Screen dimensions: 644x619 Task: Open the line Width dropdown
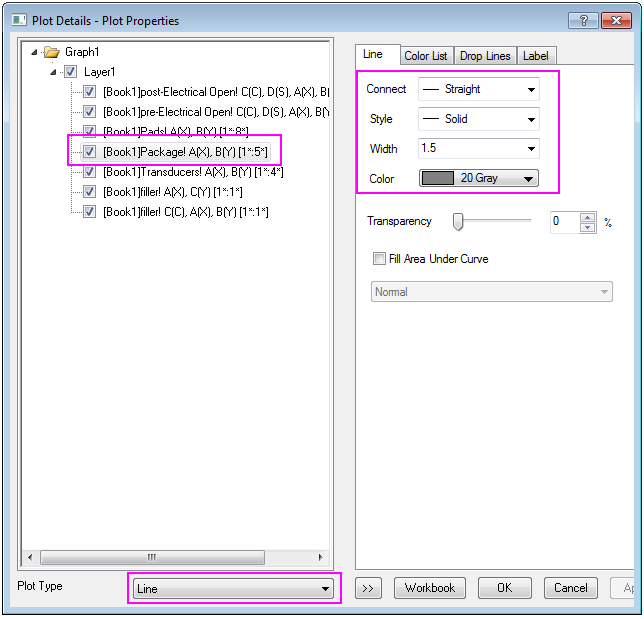tap(478, 149)
